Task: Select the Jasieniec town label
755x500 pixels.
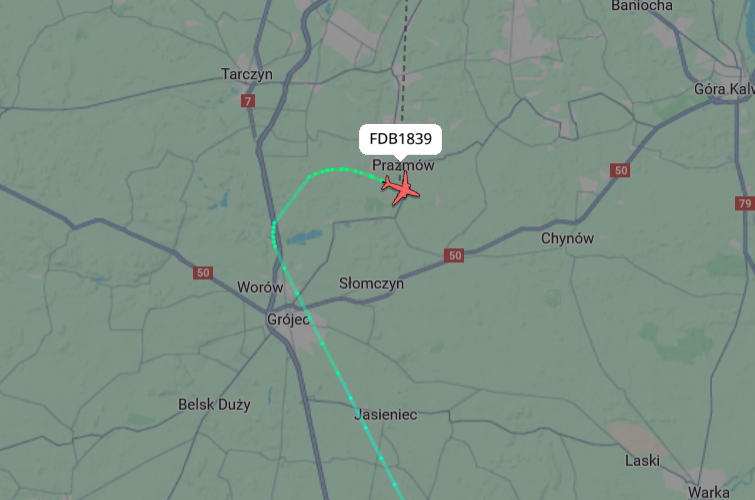Action: tap(386, 415)
